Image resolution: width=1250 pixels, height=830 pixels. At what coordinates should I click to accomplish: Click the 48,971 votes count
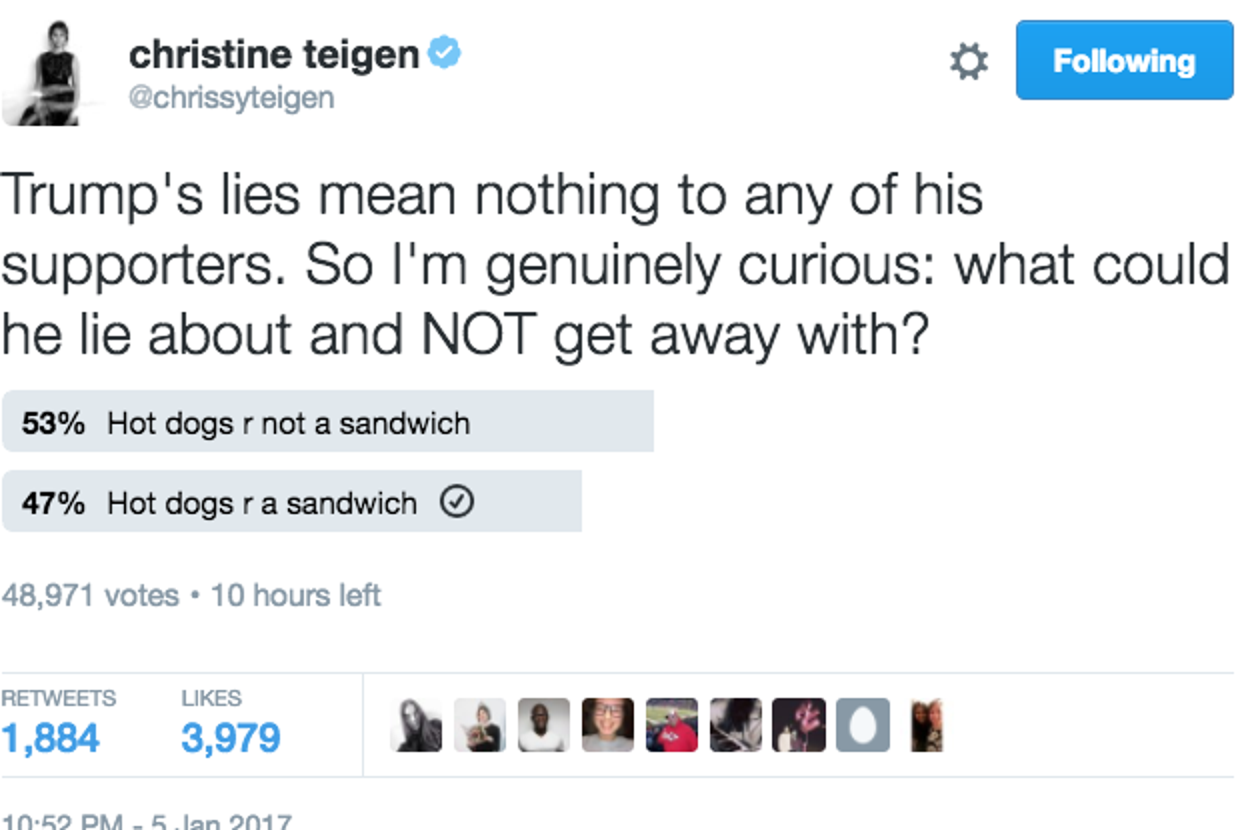(90, 596)
